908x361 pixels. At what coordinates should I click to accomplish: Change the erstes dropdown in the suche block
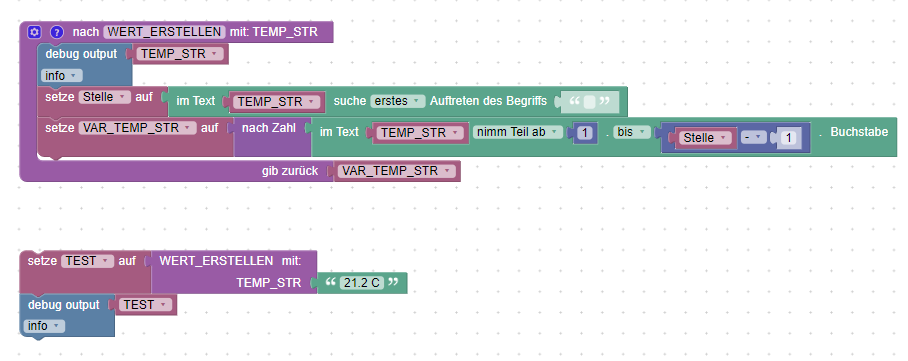click(x=397, y=101)
